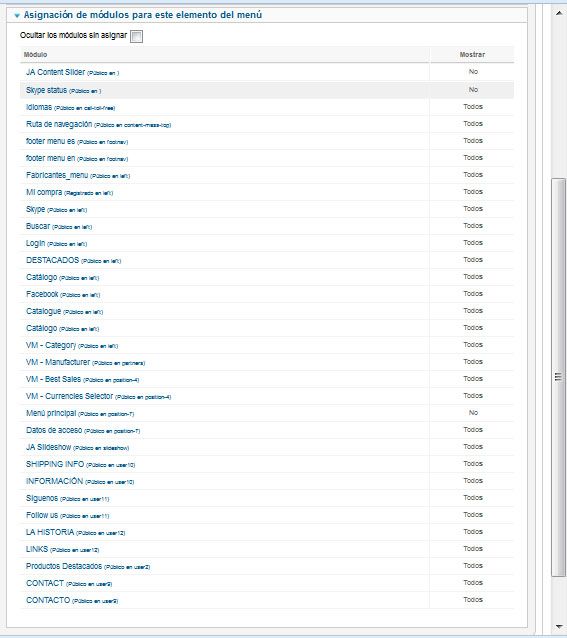Open the VM - Manufacturer module
Screen dimensions: 567x638
coord(58,362)
